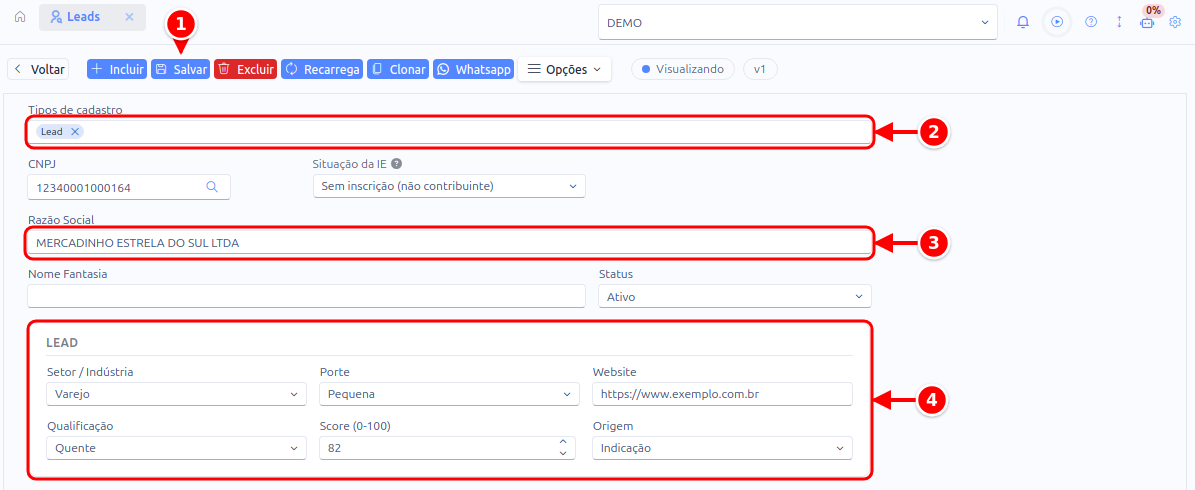
Task: Click inside Tipos de cadastro field
Action: (x=450, y=132)
